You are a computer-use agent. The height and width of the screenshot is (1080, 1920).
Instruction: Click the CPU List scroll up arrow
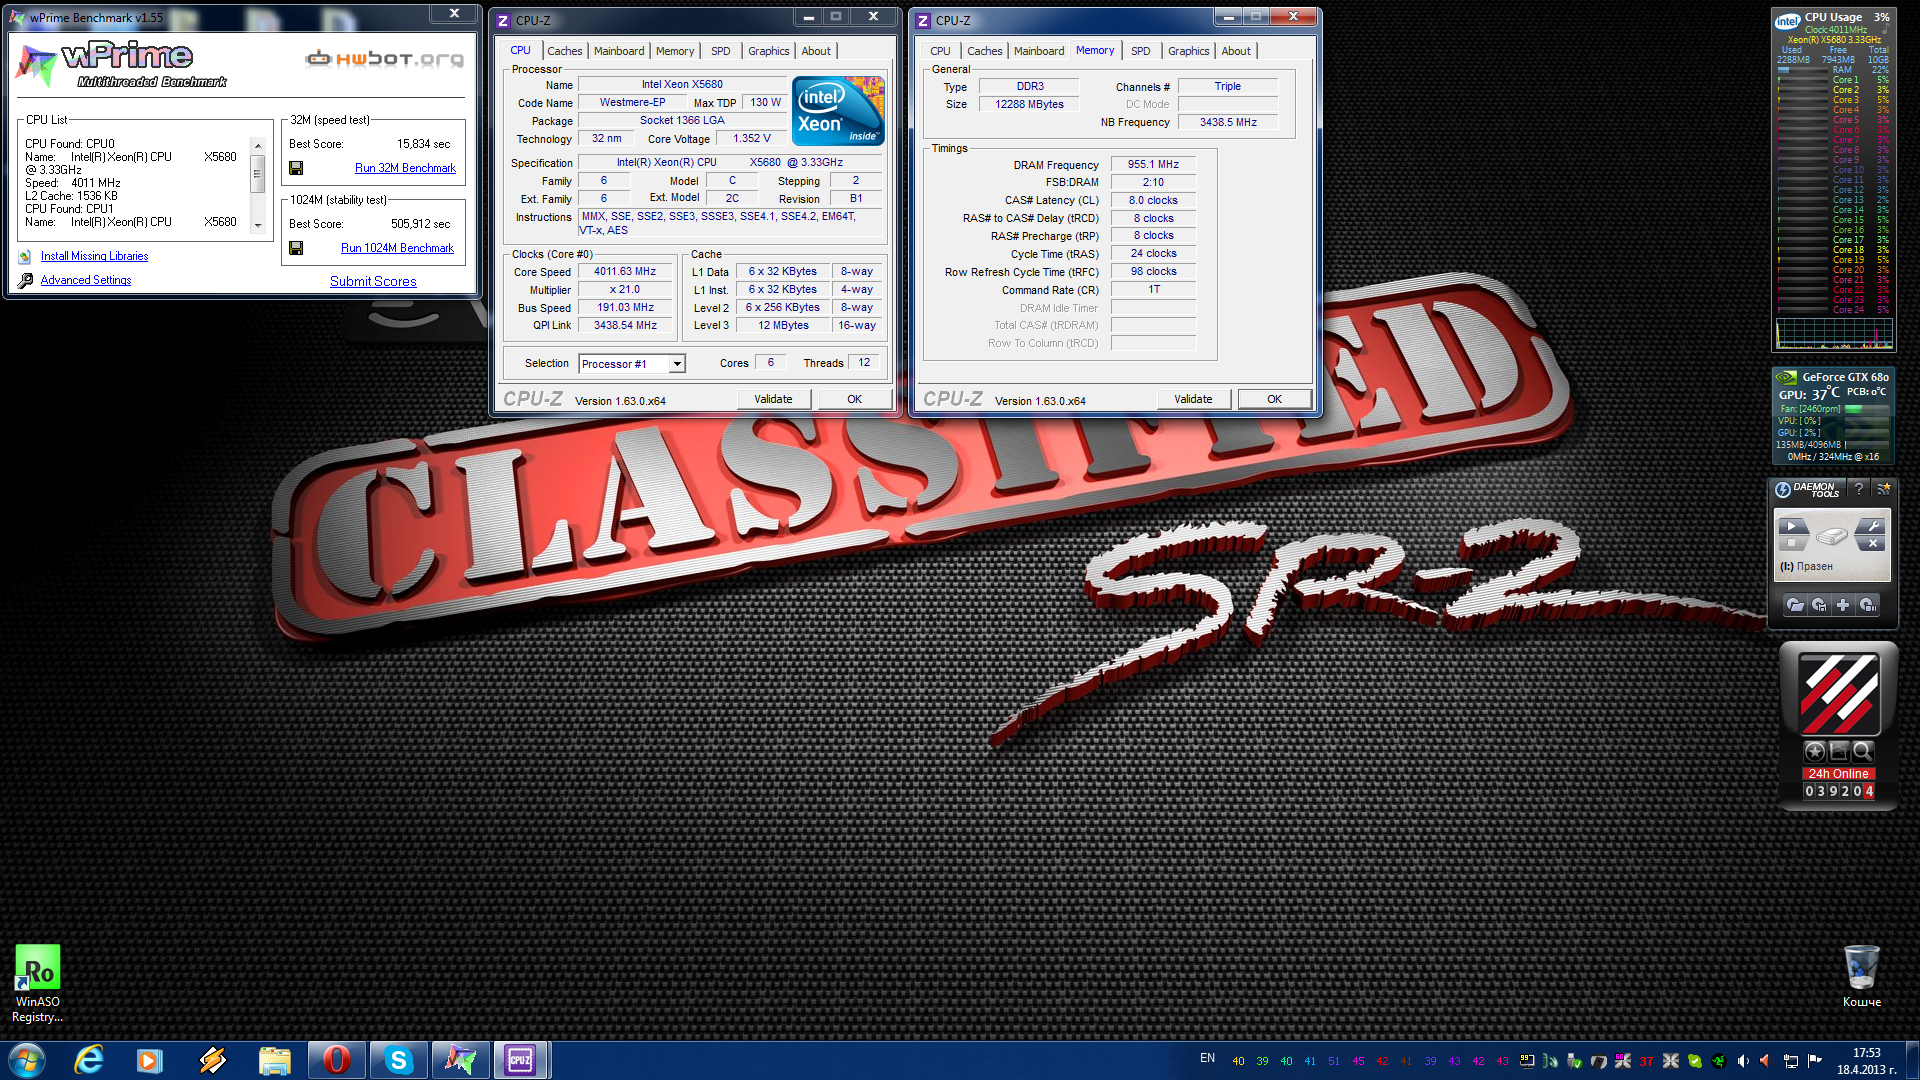(257, 146)
